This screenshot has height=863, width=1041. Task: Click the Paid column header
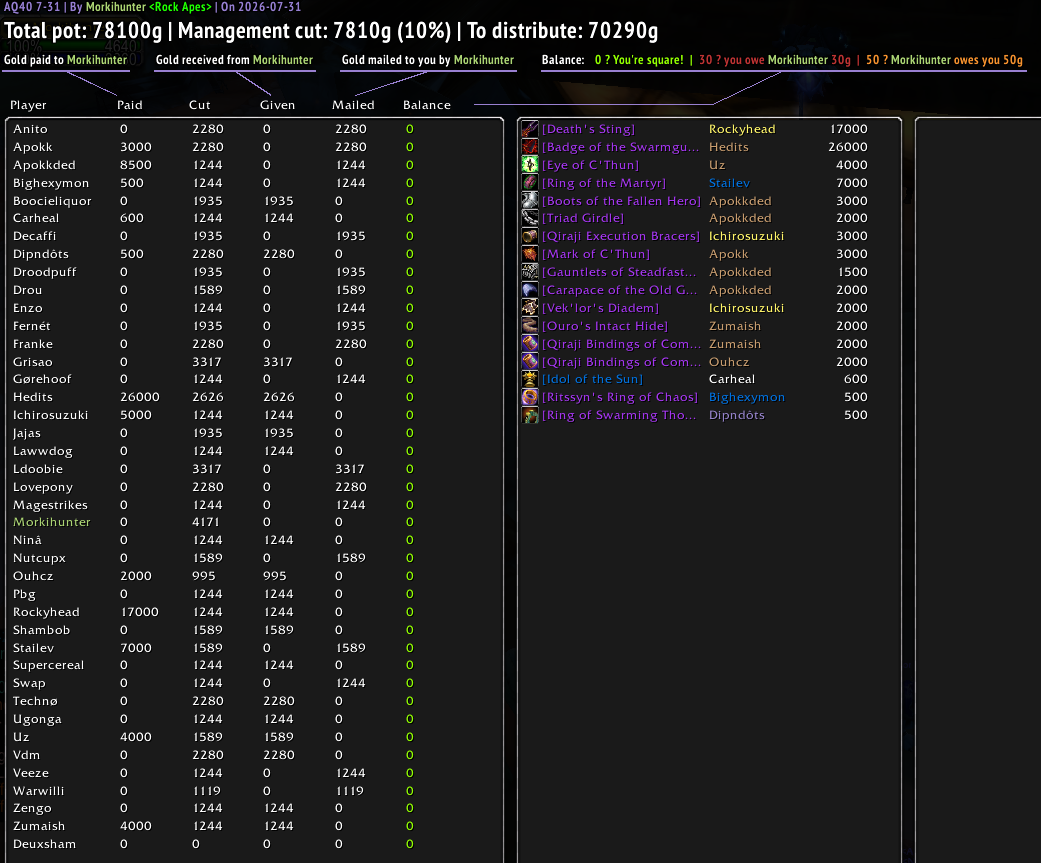coord(129,105)
